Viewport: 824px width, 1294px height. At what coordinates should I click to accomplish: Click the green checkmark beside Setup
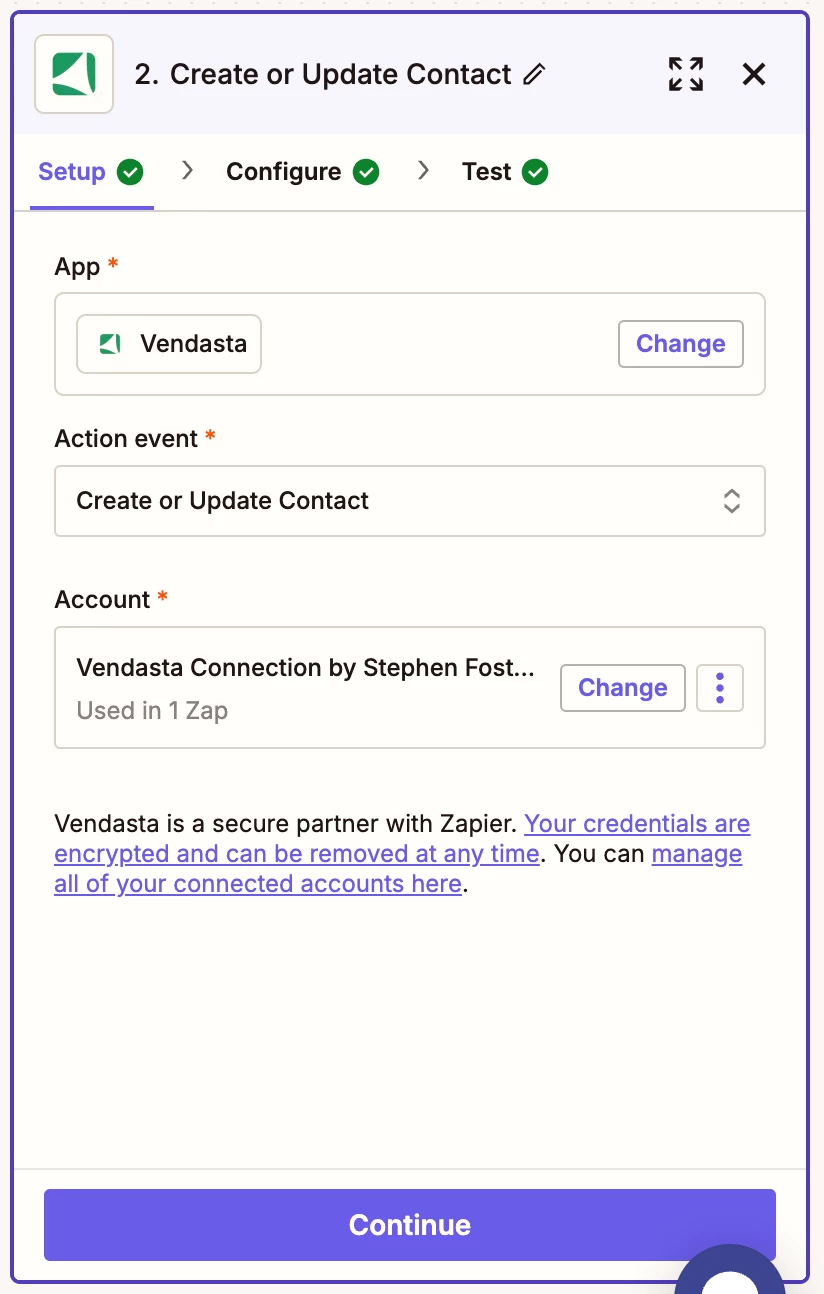point(130,172)
